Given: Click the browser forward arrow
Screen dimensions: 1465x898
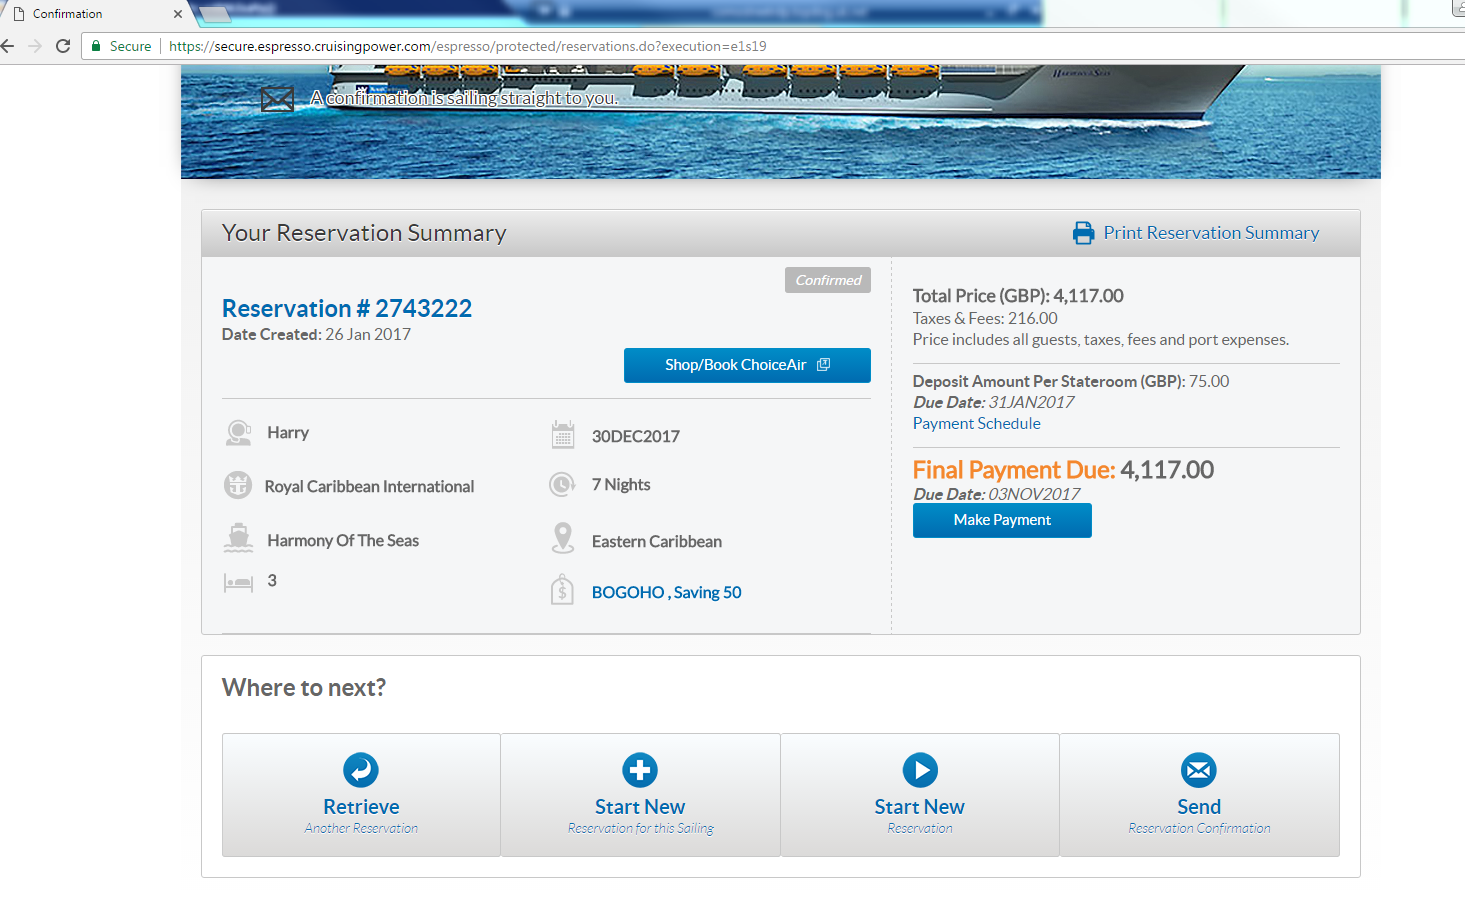Looking at the screenshot, I should (x=35, y=46).
